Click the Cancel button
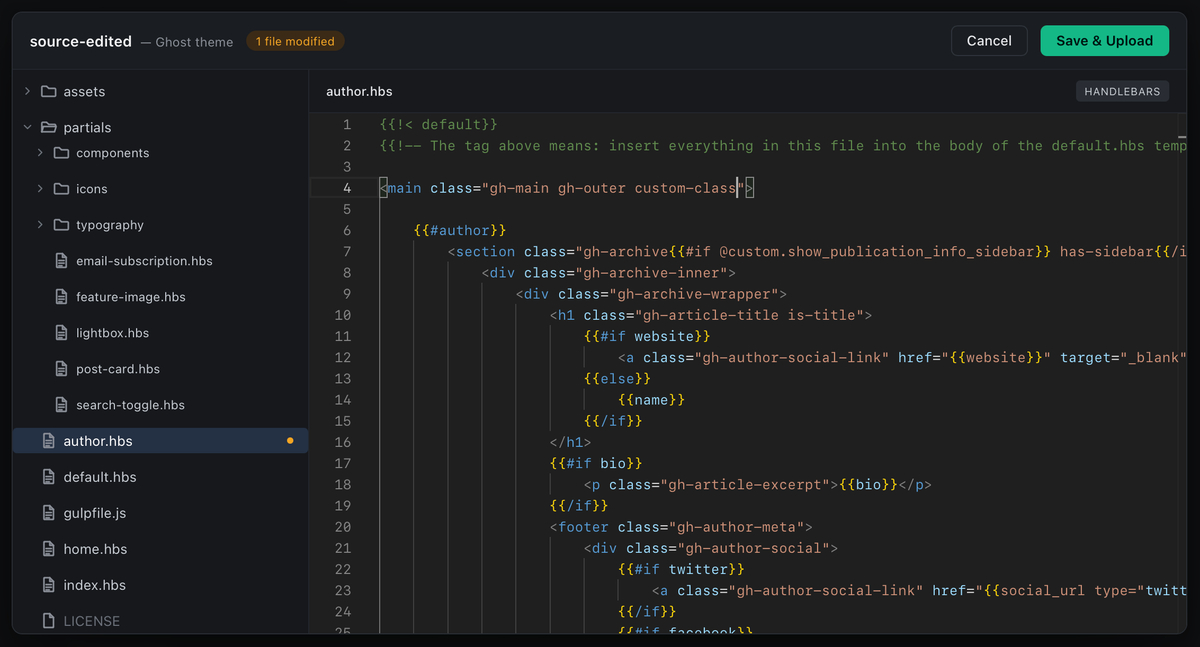The width and height of the screenshot is (1200, 647). (x=989, y=40)
